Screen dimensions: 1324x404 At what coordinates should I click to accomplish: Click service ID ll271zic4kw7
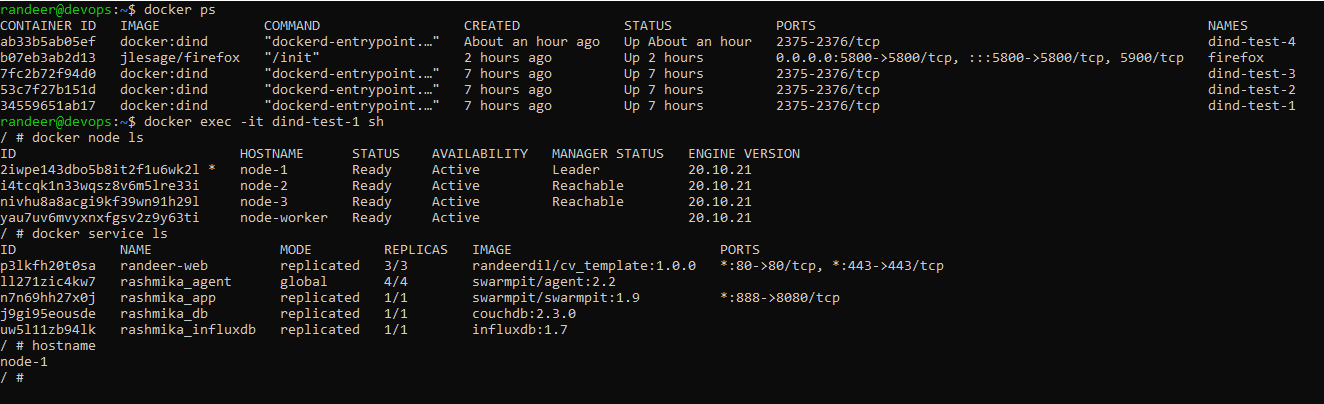[48, 282]
